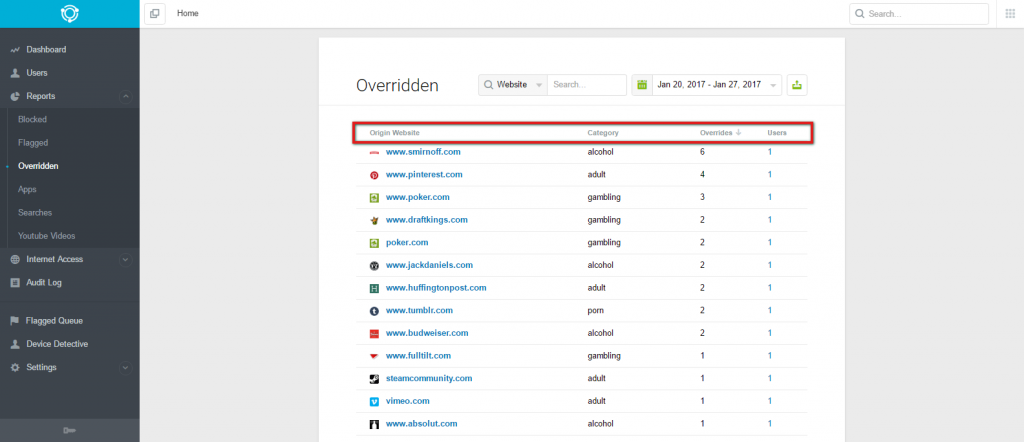The width and height of the screenshot is (1024, 442).
Task: Click the Home breadcrumb
Action: click(x=187, y=13)
